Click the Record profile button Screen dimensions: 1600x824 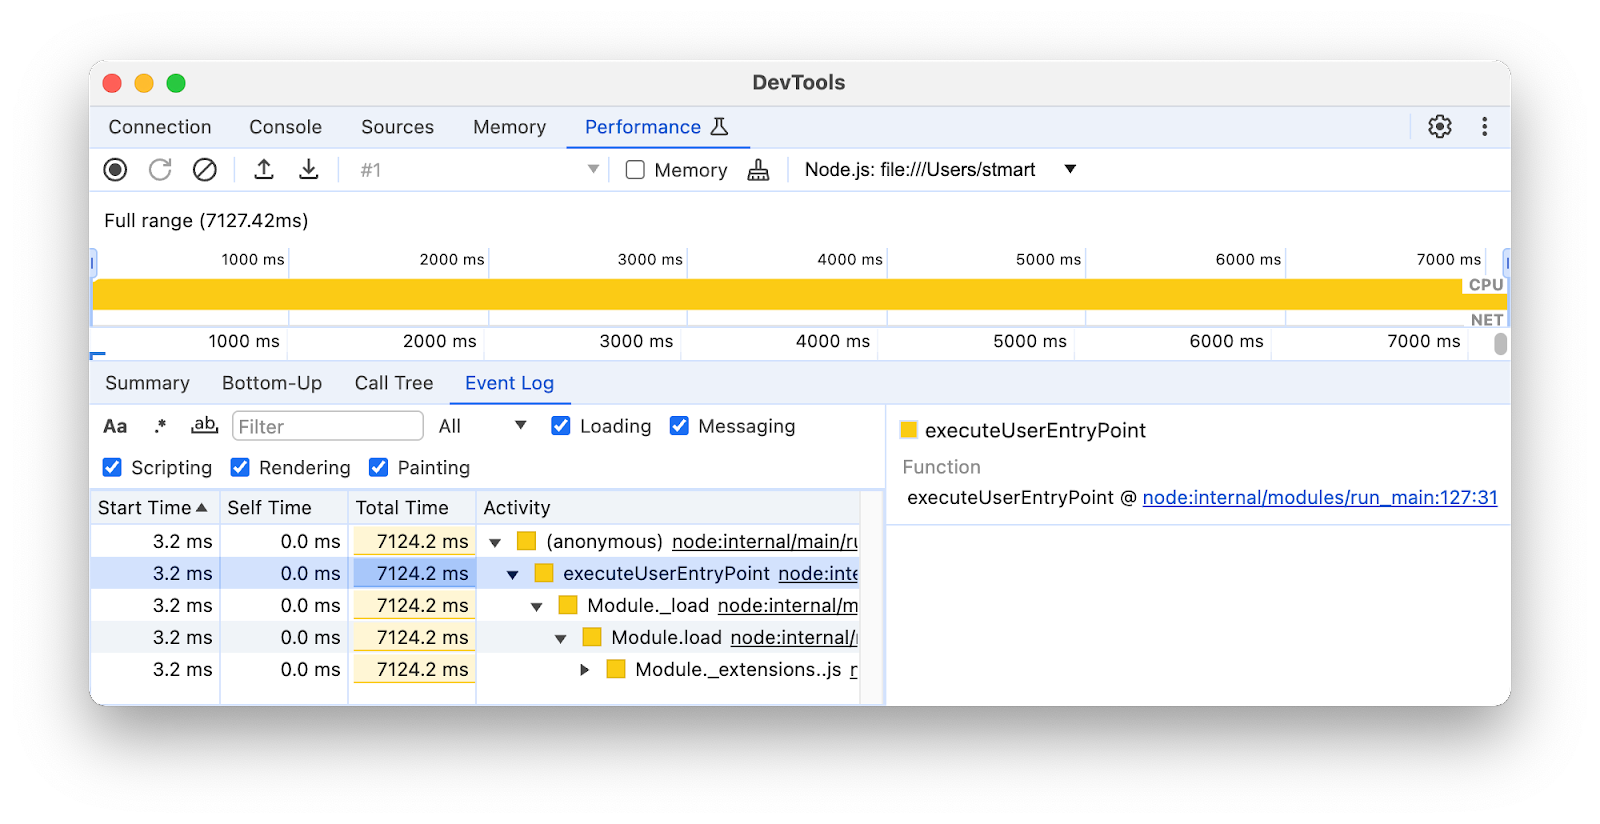pos(115,170)
